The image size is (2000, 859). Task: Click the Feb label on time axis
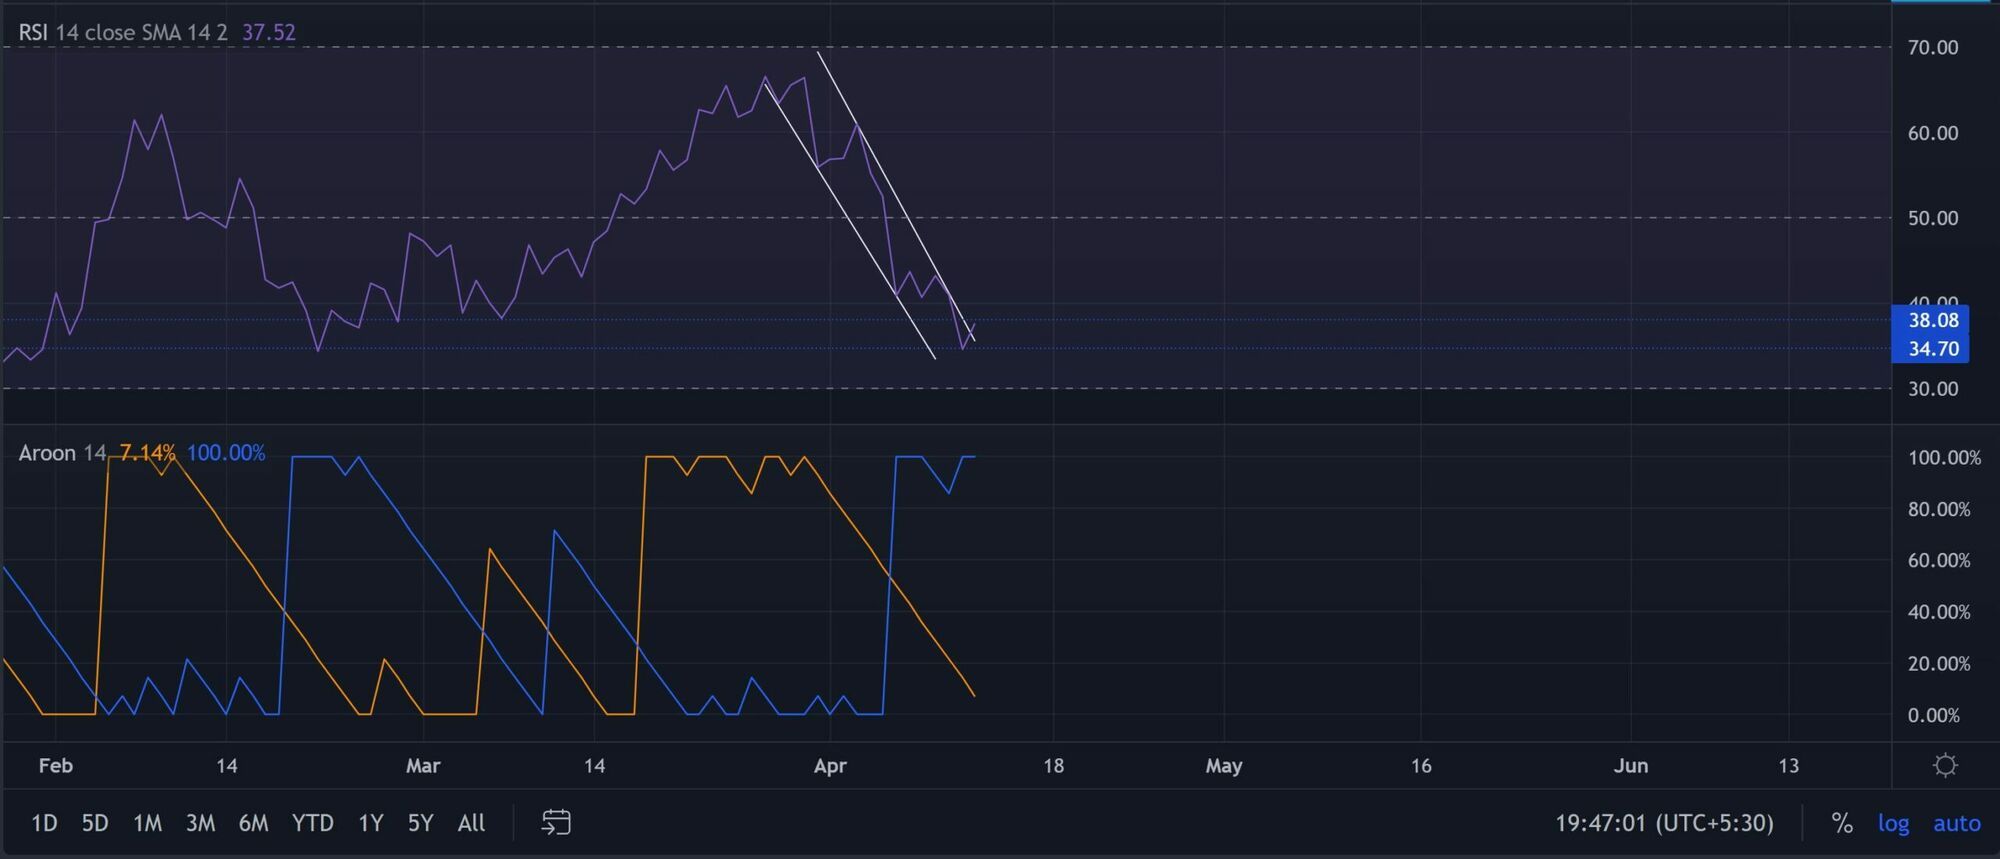56,766
